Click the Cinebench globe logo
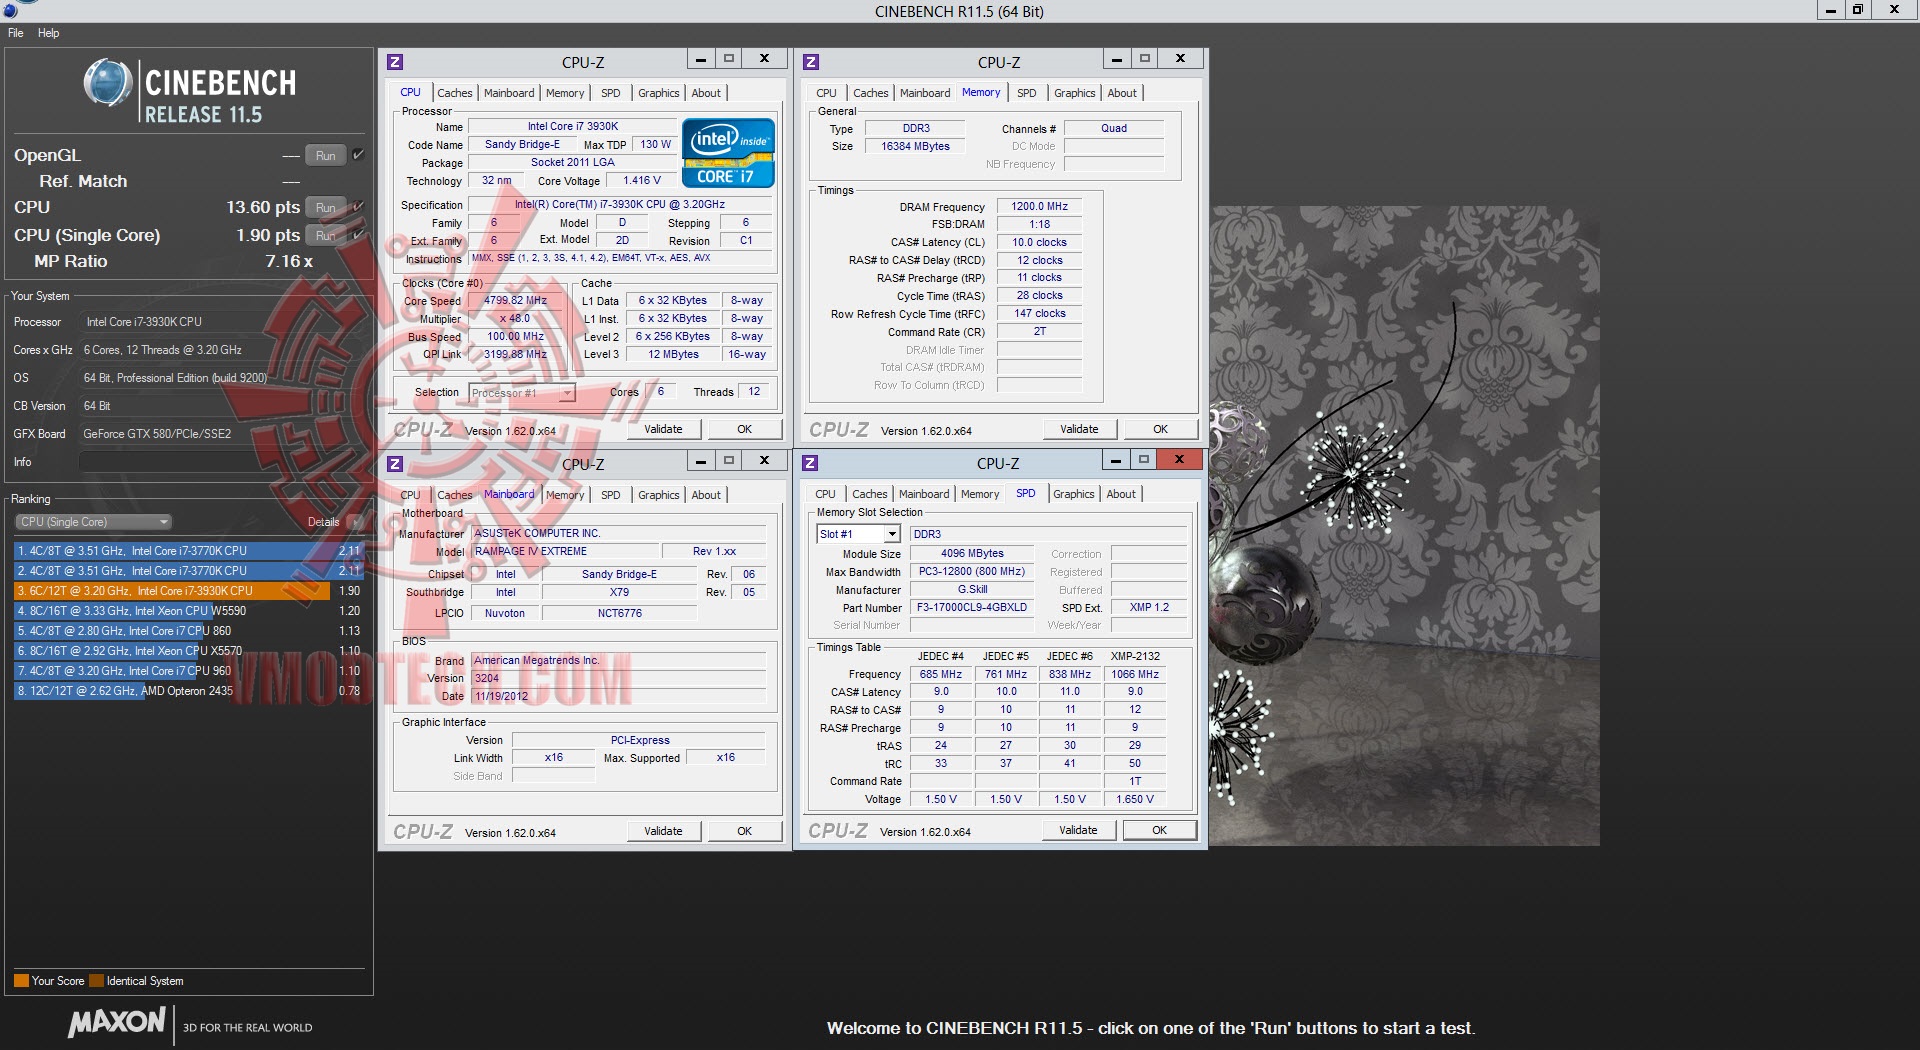Image resolution: width=1920 pixels, height=1050 pixels. [x=107, y=83]
